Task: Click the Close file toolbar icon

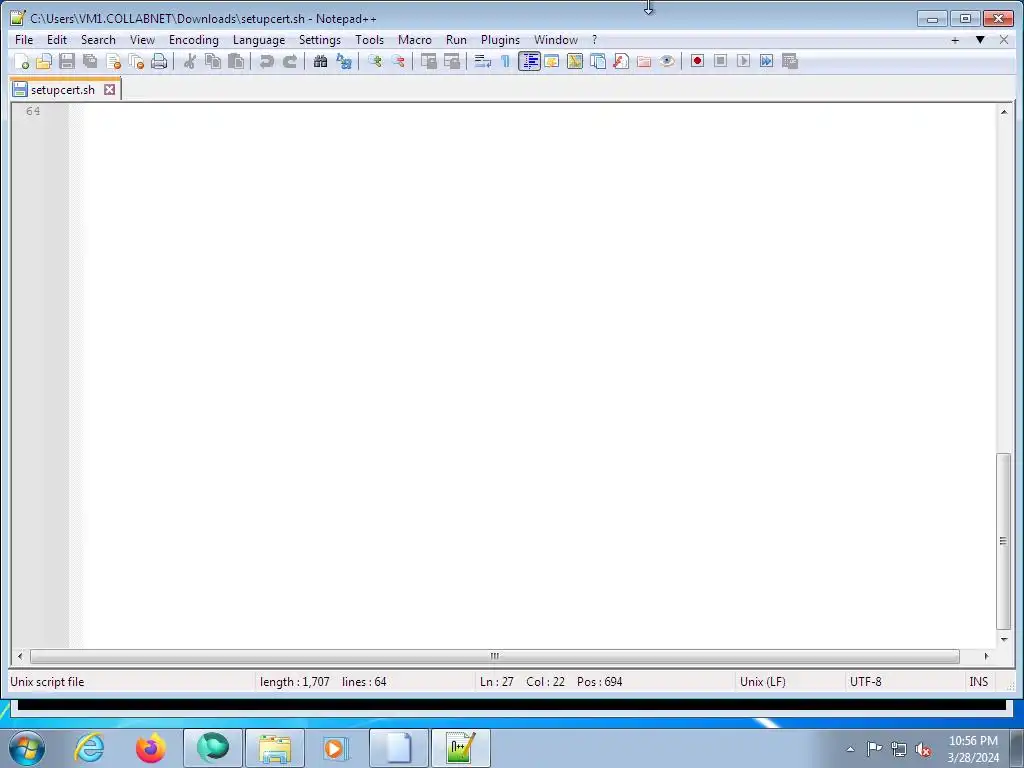Action: point(113,61)
